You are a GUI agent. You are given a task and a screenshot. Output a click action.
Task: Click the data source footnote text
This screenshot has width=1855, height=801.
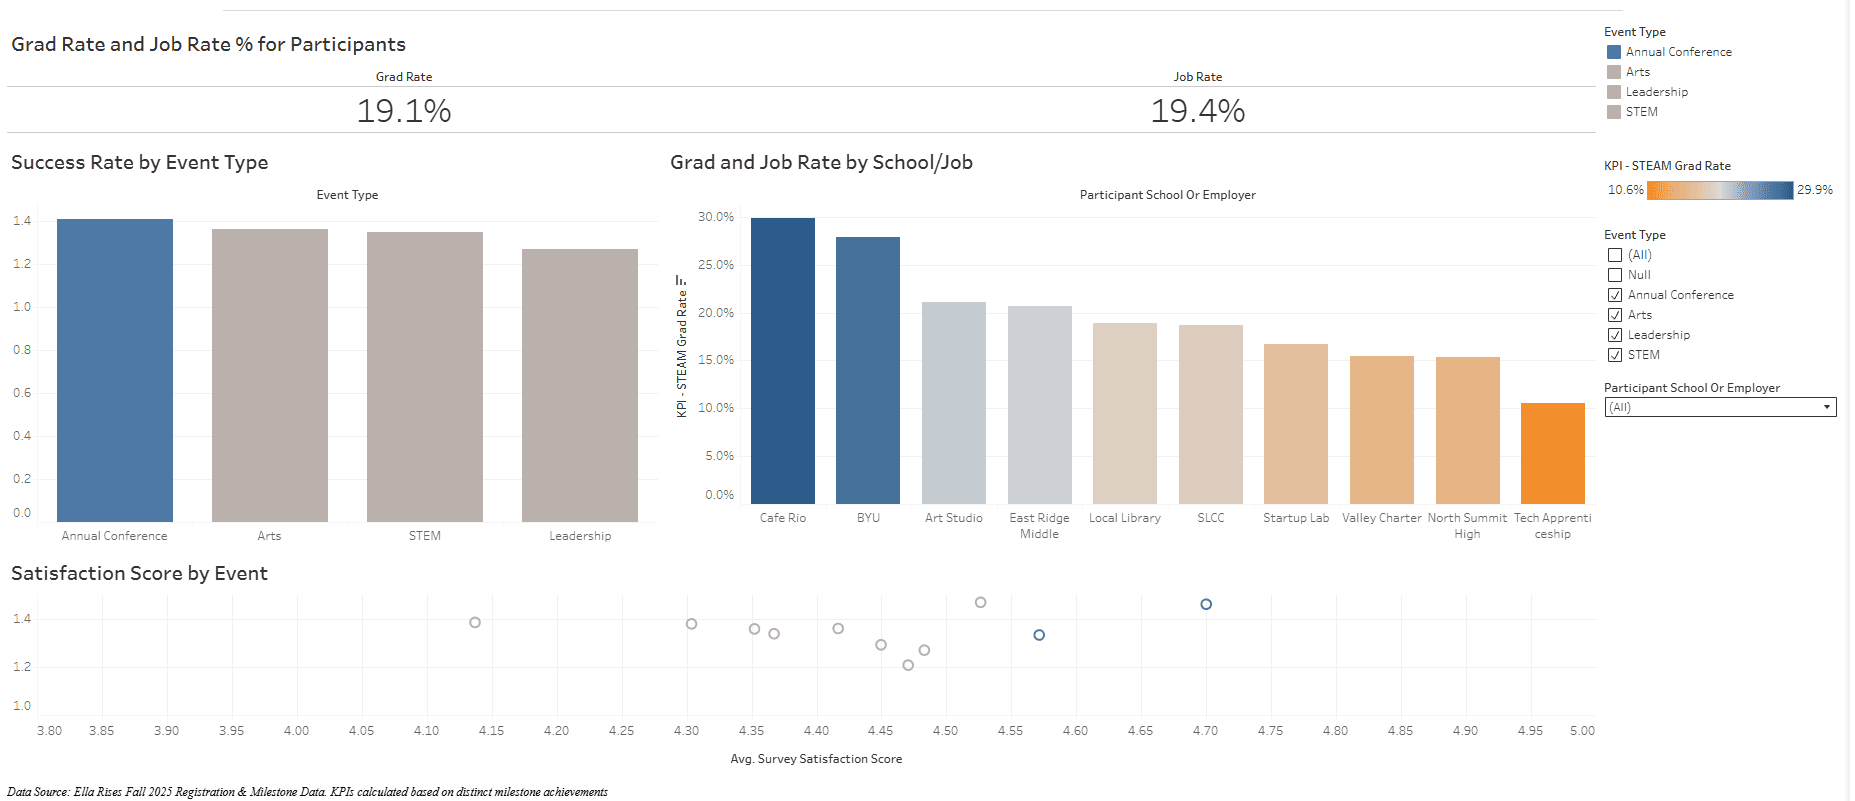pos(307,791)
